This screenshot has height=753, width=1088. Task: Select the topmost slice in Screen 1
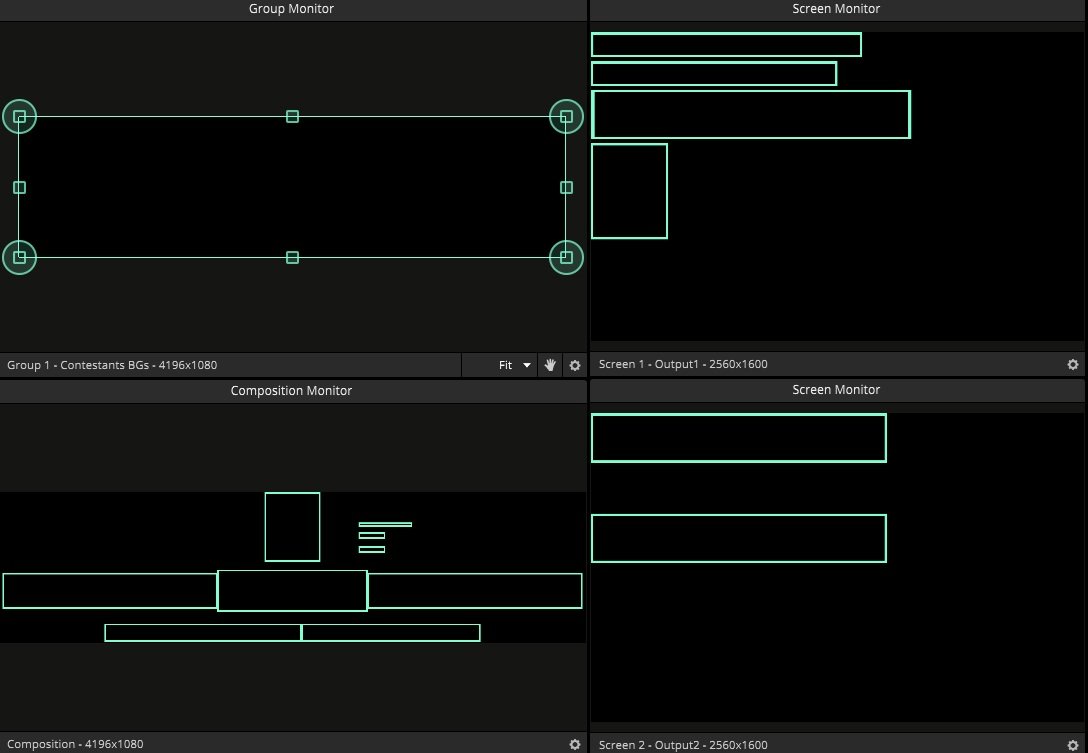pyautogui.click(x=726, y=45)
